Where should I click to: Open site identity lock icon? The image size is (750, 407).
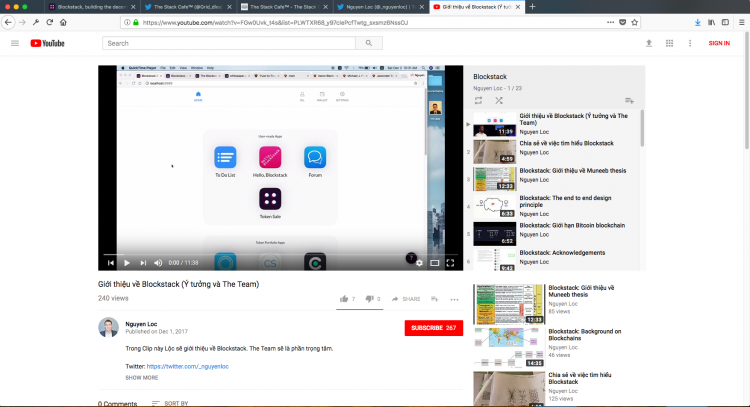point(136,22)
